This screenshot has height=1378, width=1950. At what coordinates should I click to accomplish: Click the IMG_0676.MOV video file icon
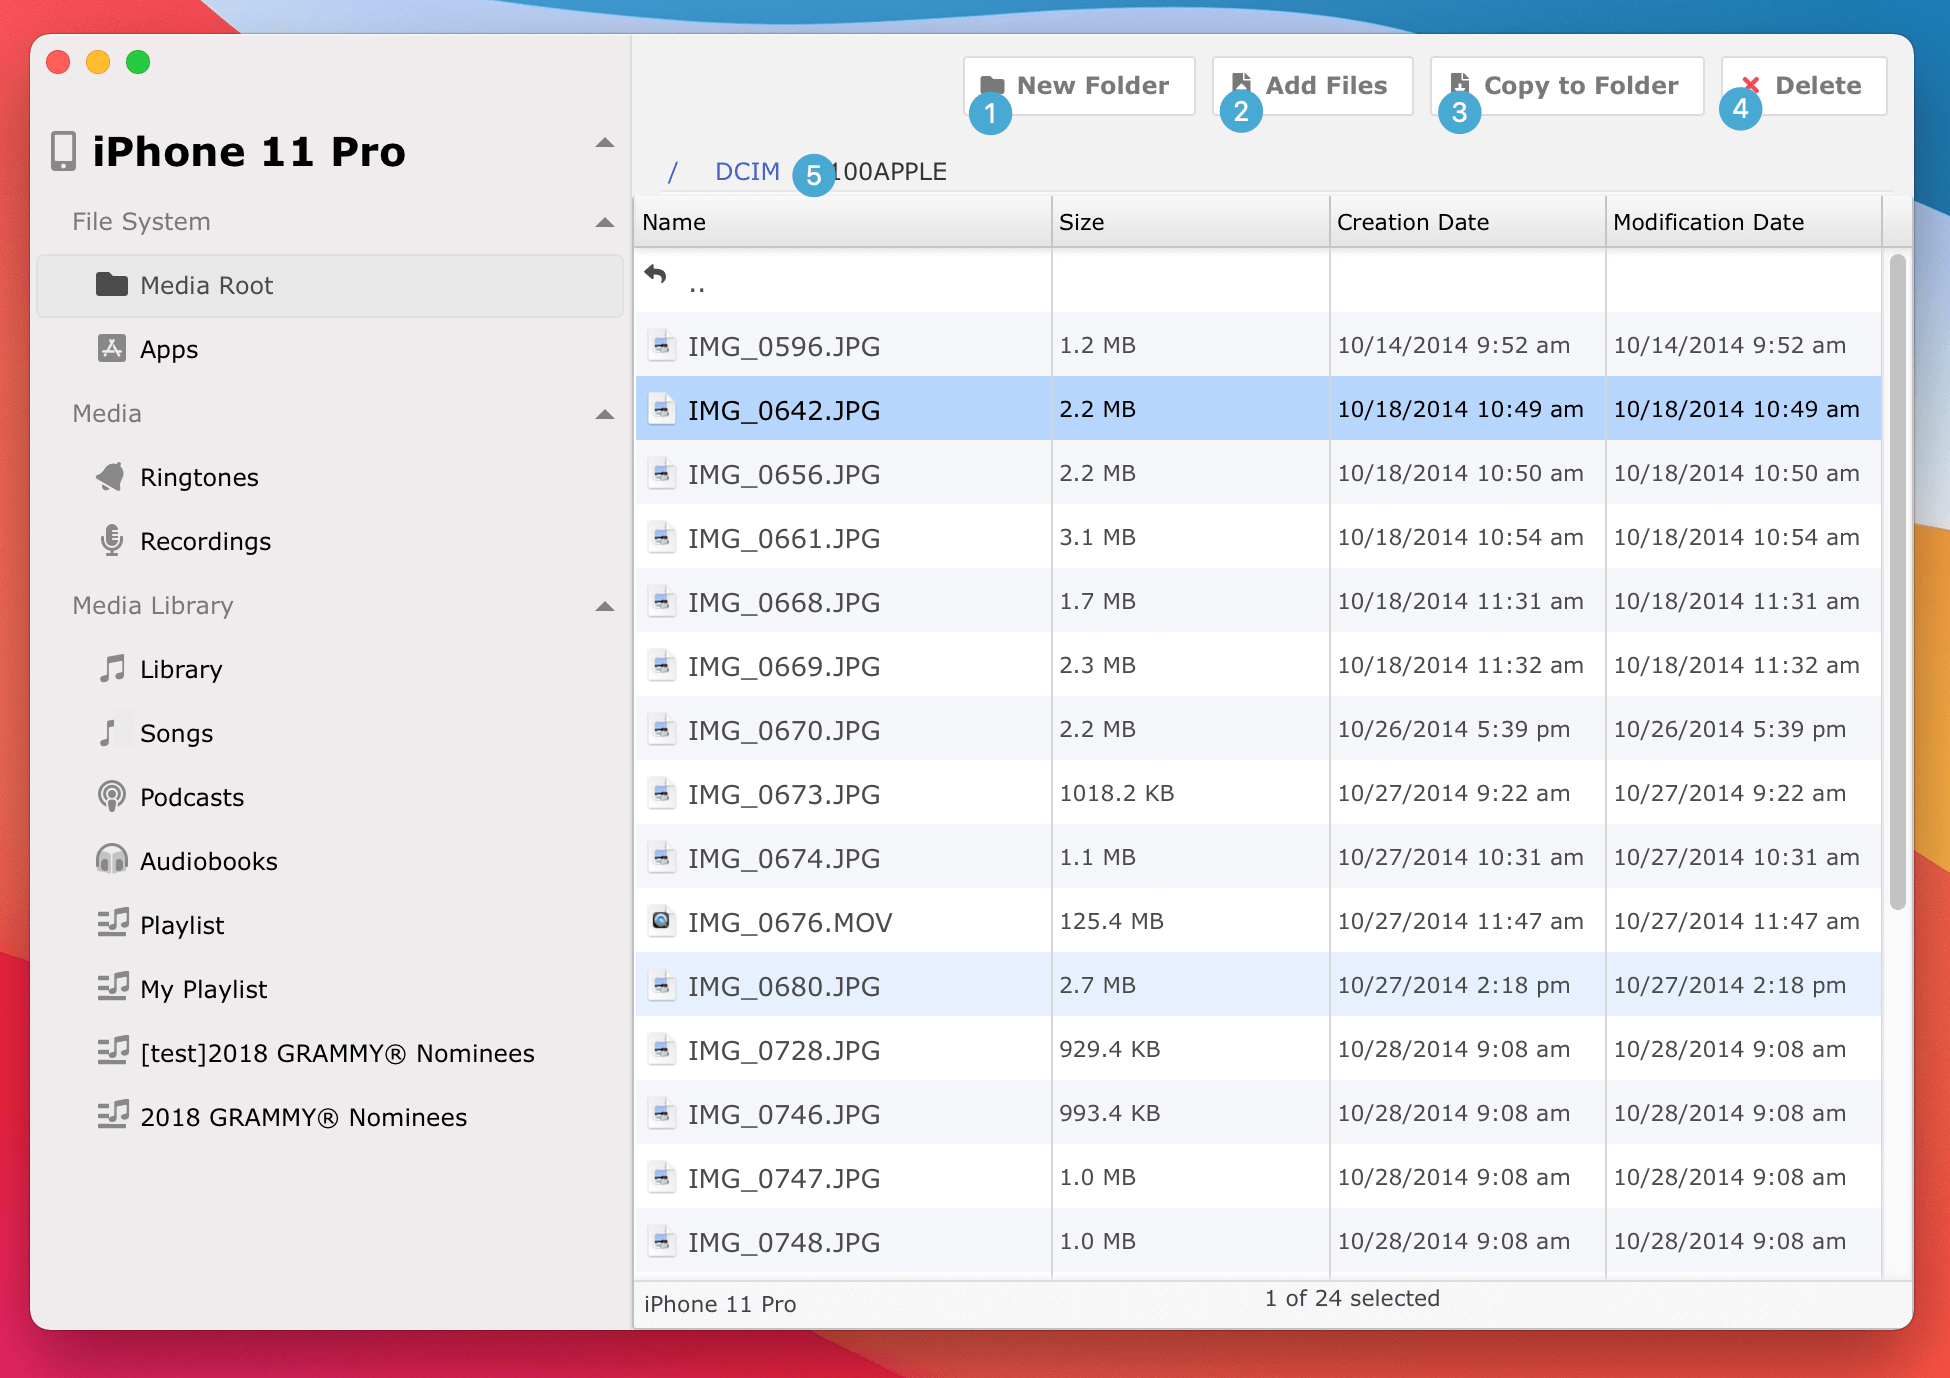tap(661, 921)
